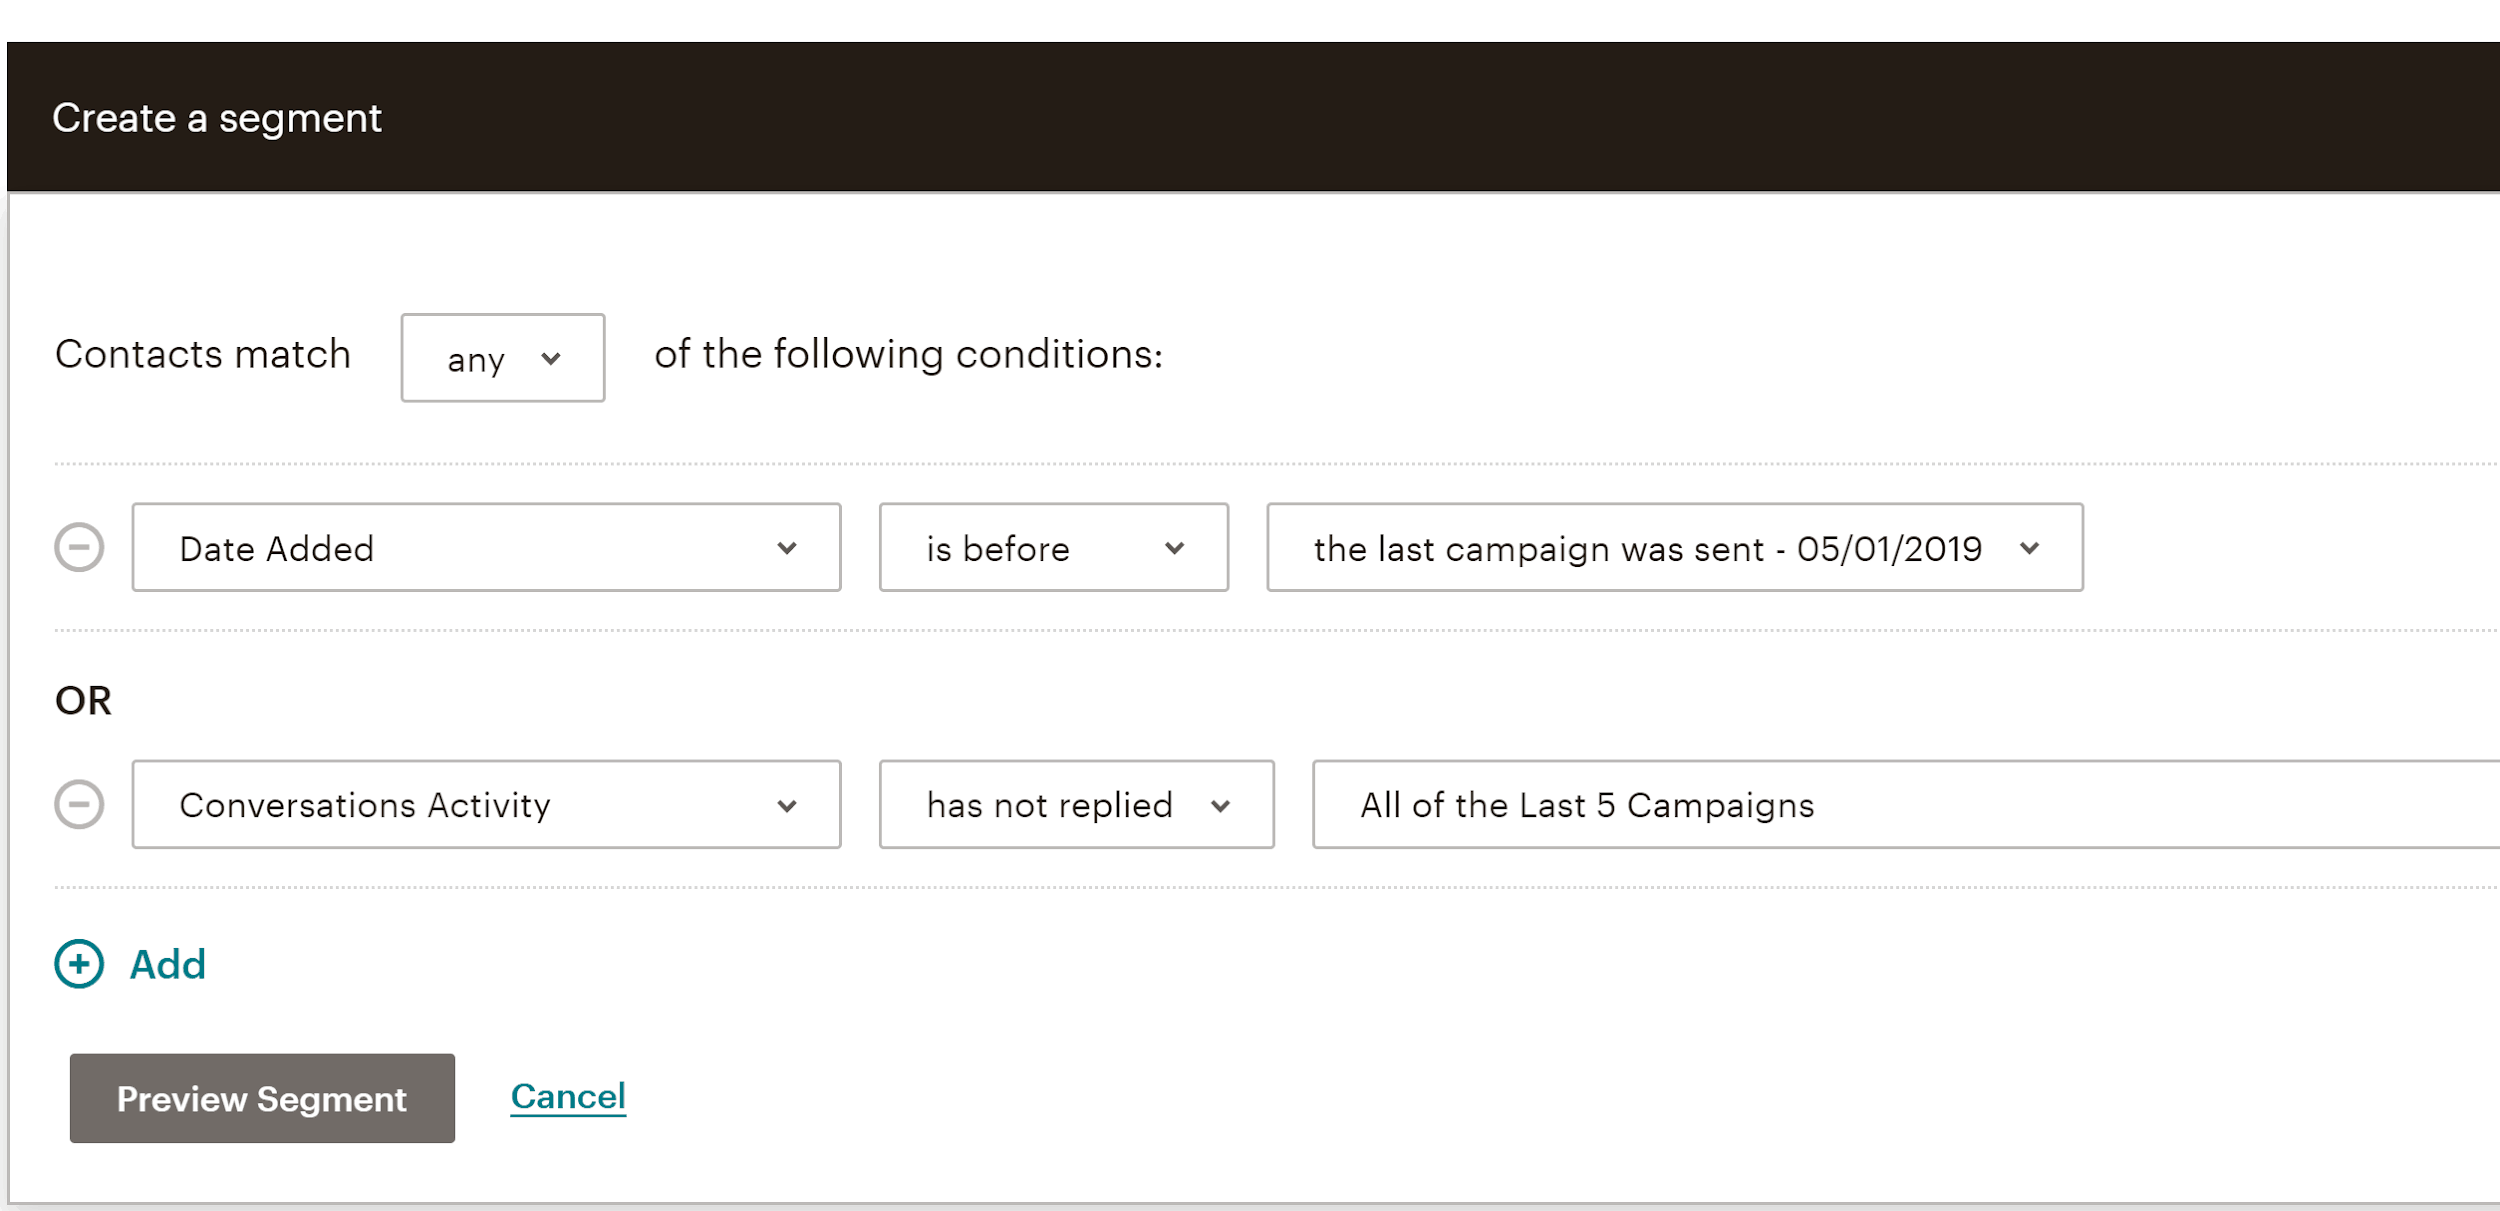This screenshot has width=2500, height=1211.
Task: Open the Date Added field dropdown
Action: (x=486, y=547)
